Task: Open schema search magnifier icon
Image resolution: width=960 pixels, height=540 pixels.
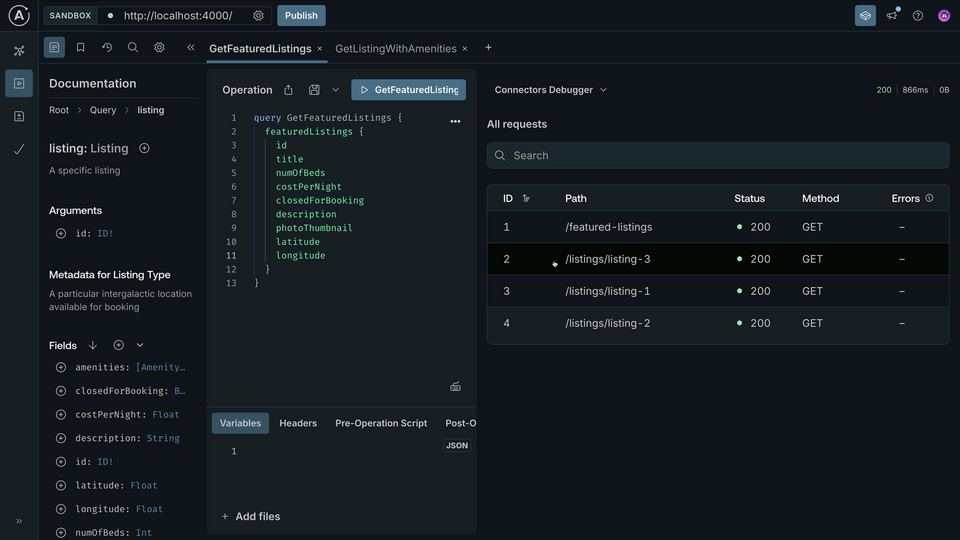Action: point(133,47)
